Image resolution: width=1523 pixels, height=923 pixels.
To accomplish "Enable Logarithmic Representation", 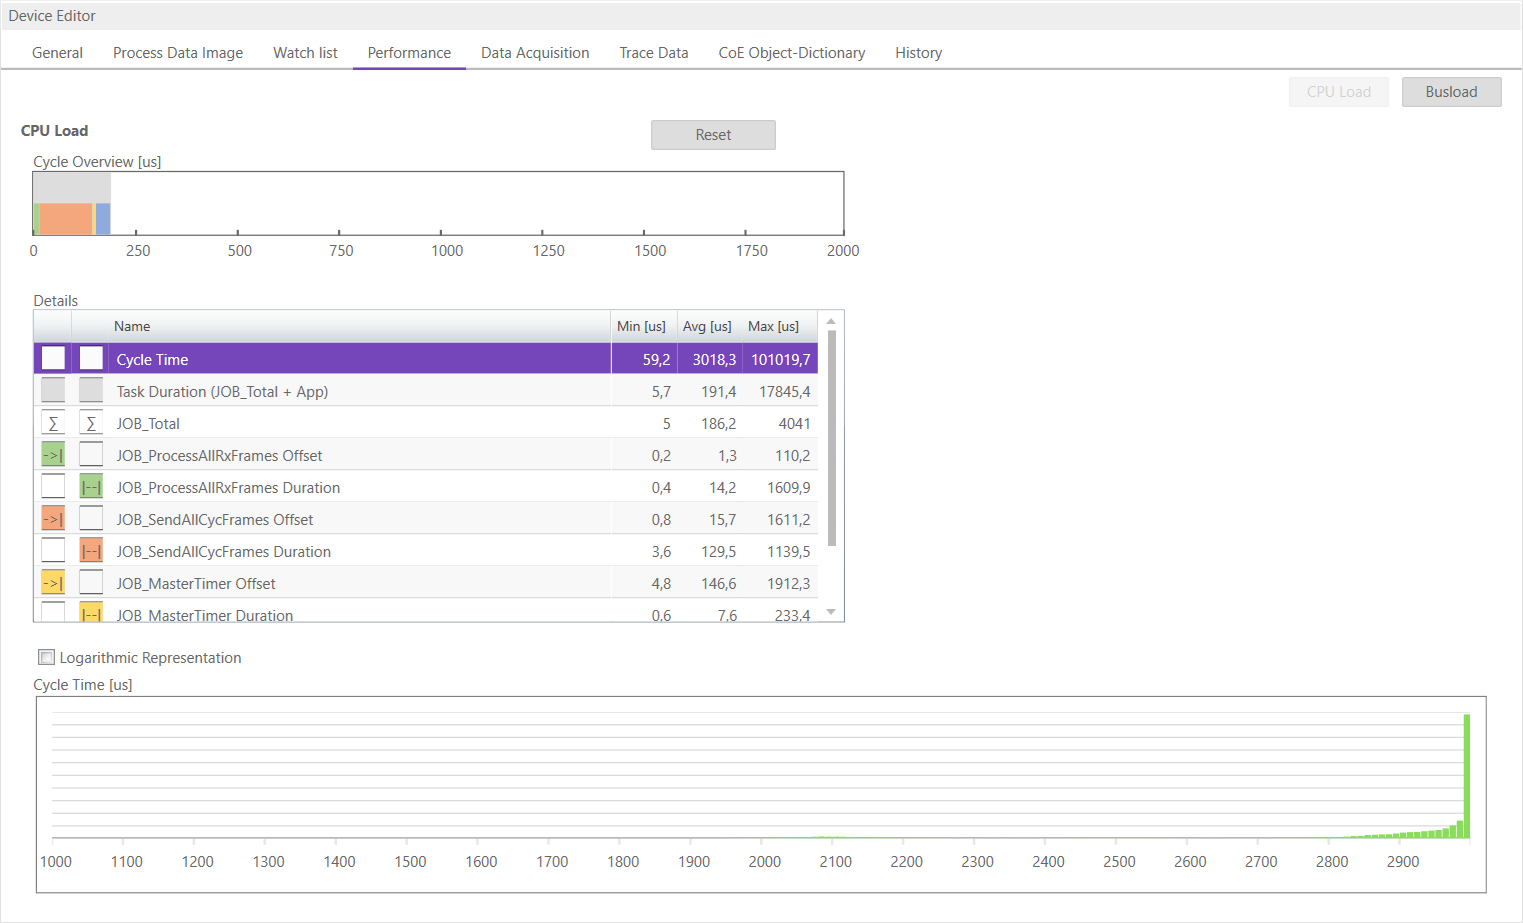I will click(46, 657).
